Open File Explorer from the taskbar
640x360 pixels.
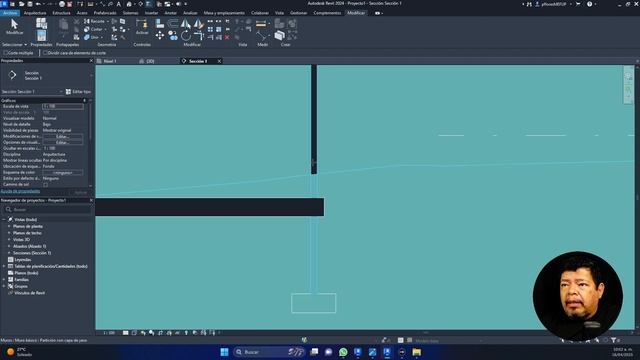(416, 352)
